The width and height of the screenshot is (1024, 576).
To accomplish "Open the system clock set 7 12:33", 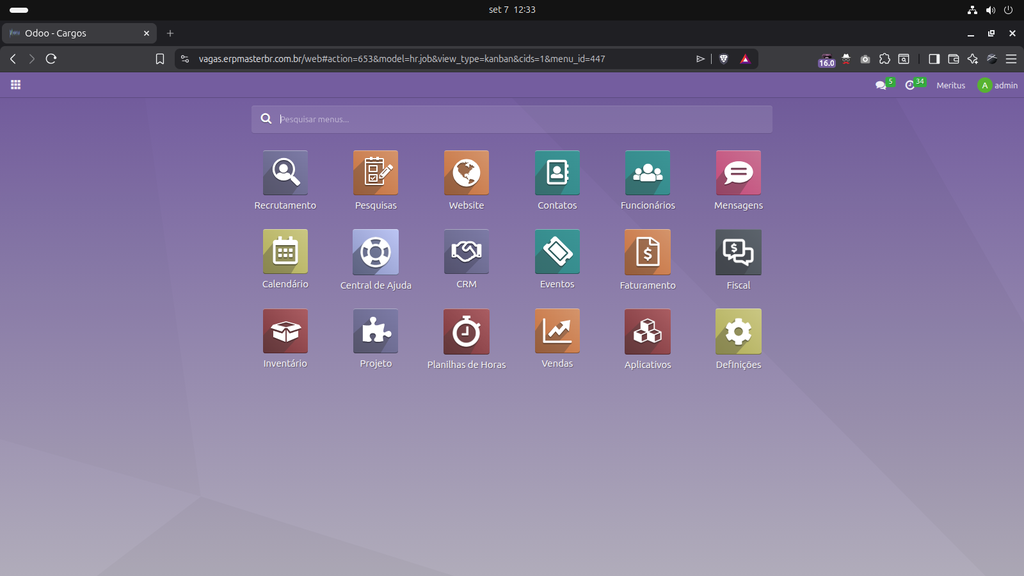I will tap(512, 10).
